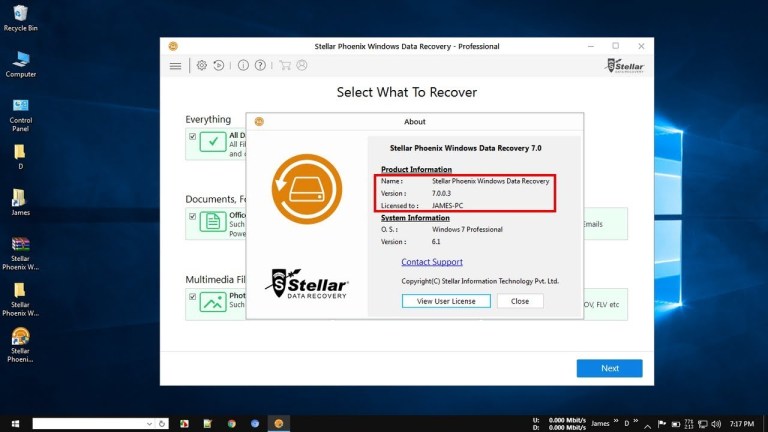Click the About dialog title bar icon
The image size is (768, 432).
(x=259, y=121)
